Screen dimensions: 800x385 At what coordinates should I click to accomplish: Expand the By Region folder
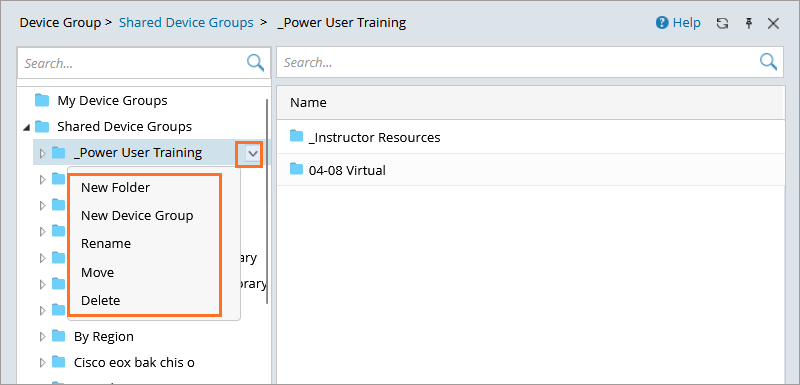pyautogui.click(x=43, y=337)
